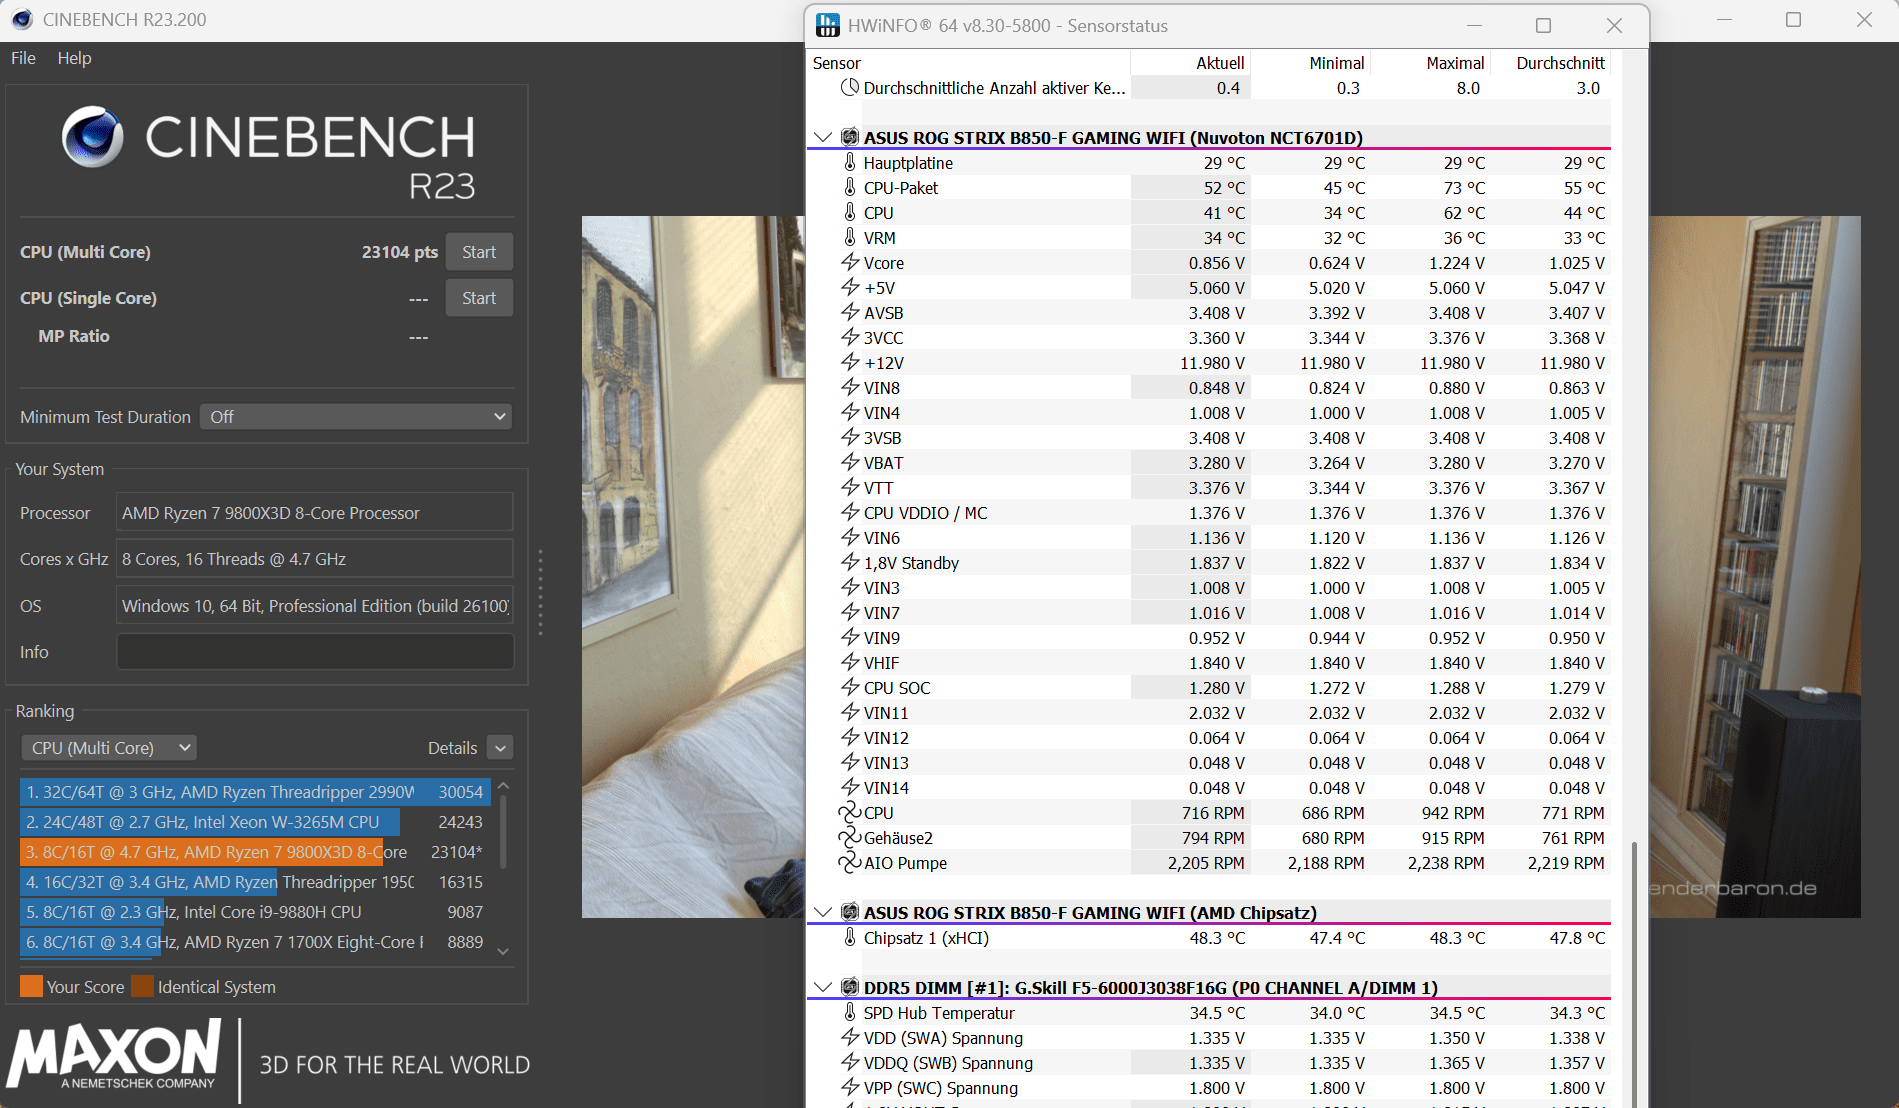The image size is (1899, 1108).
Task: Collapse the ASUS ROG STRIX AMD Chipsatz group
Action: click(823, 912)
